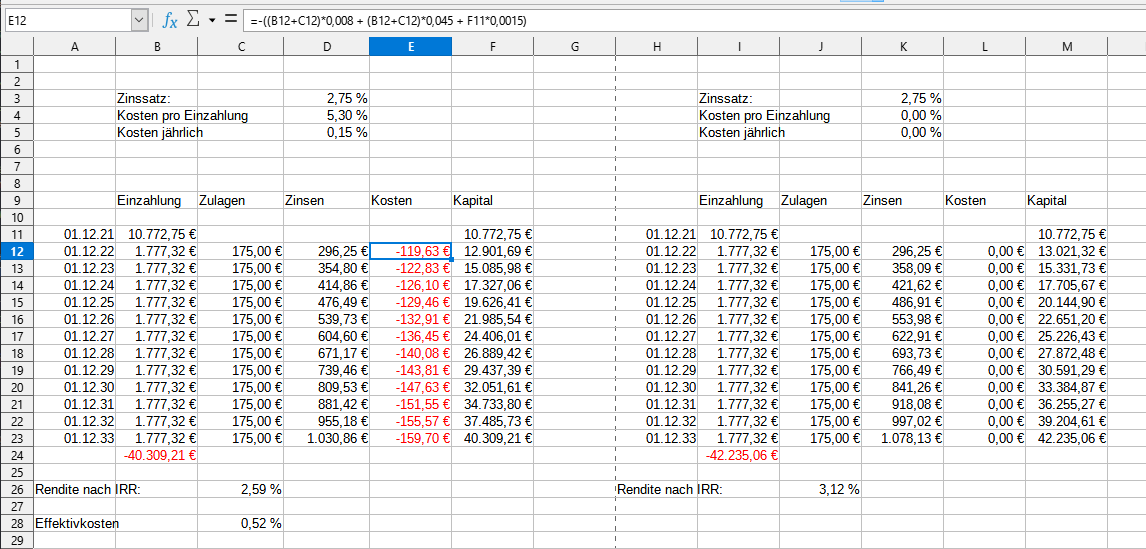The image size is (1146, 549).
Task: Click into the Name Box showing E12
Action: coord(66,20)
